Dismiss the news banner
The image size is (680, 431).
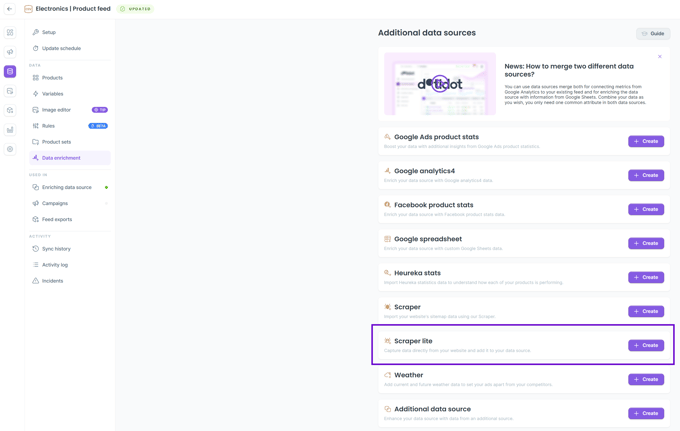pyautogui.click(x=660, y=57)
